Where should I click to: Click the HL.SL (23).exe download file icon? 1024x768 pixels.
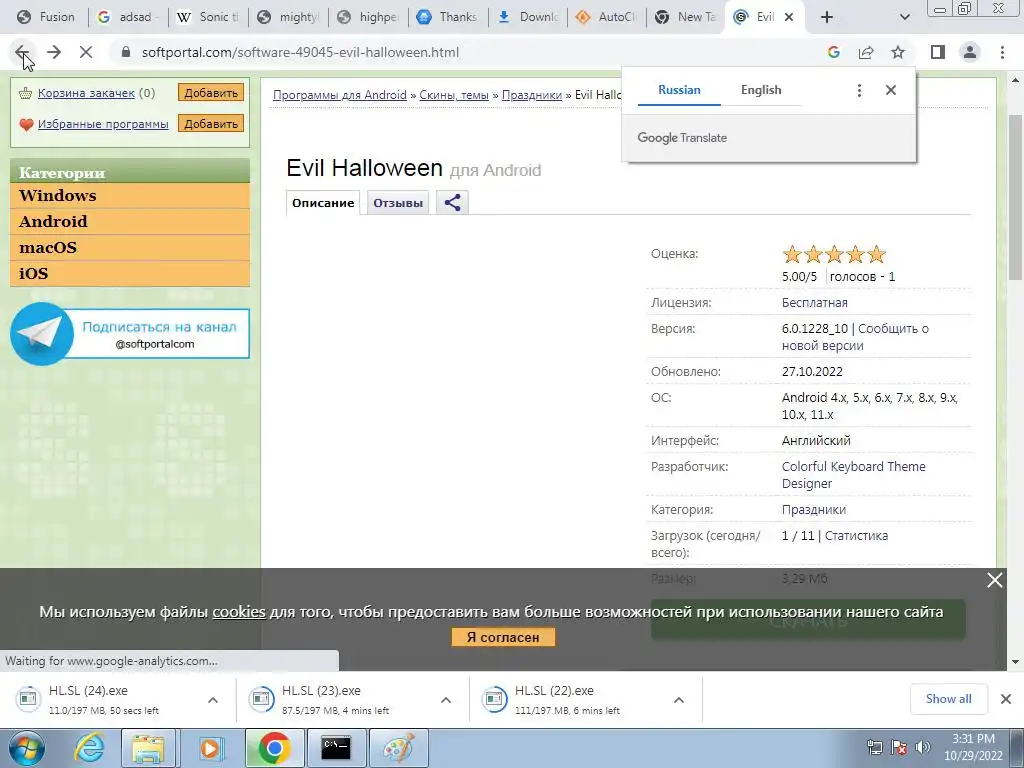point(261,699)
